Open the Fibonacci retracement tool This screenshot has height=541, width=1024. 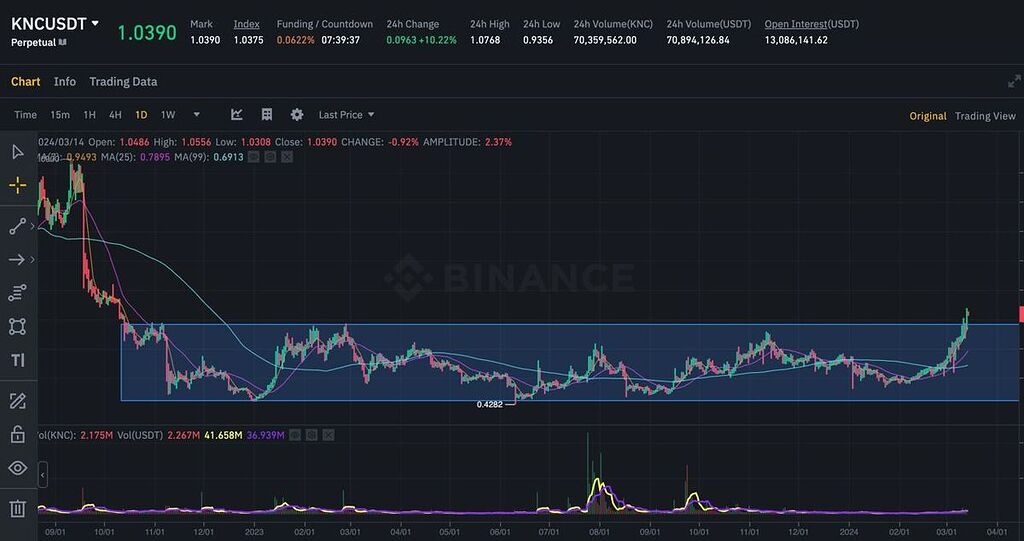(18, 293)
